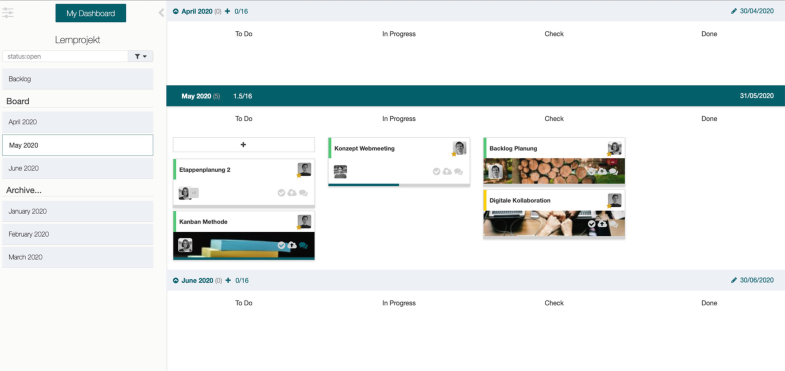The width and height of the screenshot is (785, 371).
Task: Add a card to June 2020 with the plus icon
Action: pos(228,280)
